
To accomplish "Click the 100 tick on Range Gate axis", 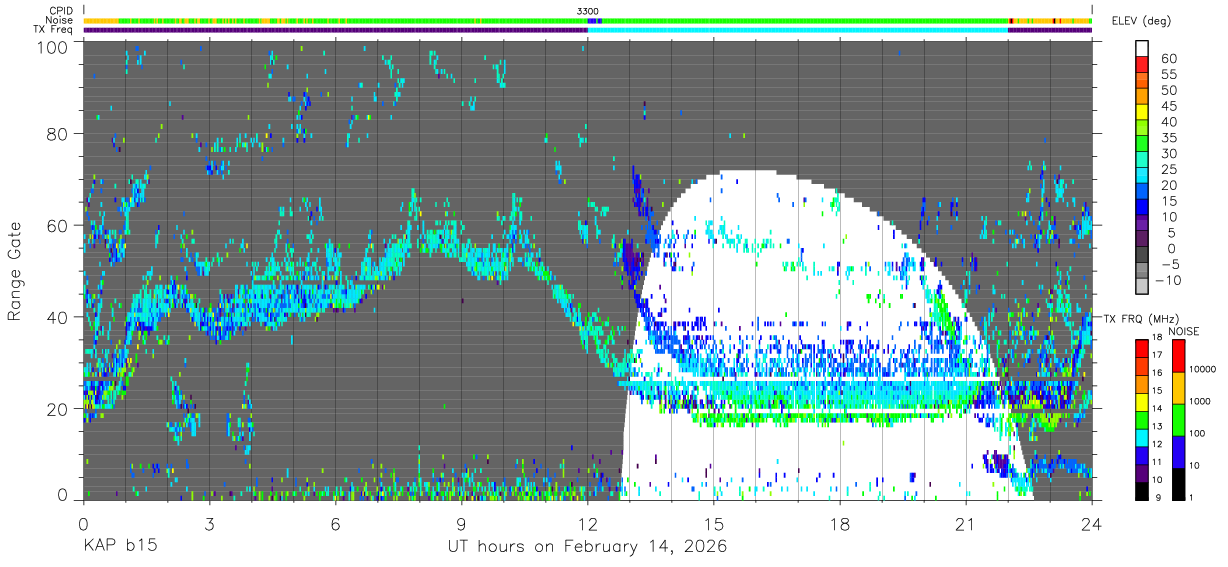I will tap(52, 47).
